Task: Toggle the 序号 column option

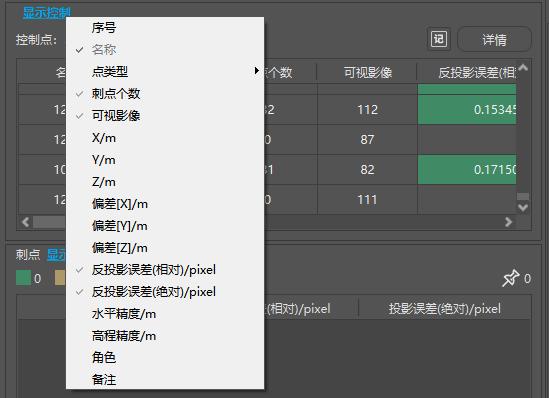Action: point(165,28)
